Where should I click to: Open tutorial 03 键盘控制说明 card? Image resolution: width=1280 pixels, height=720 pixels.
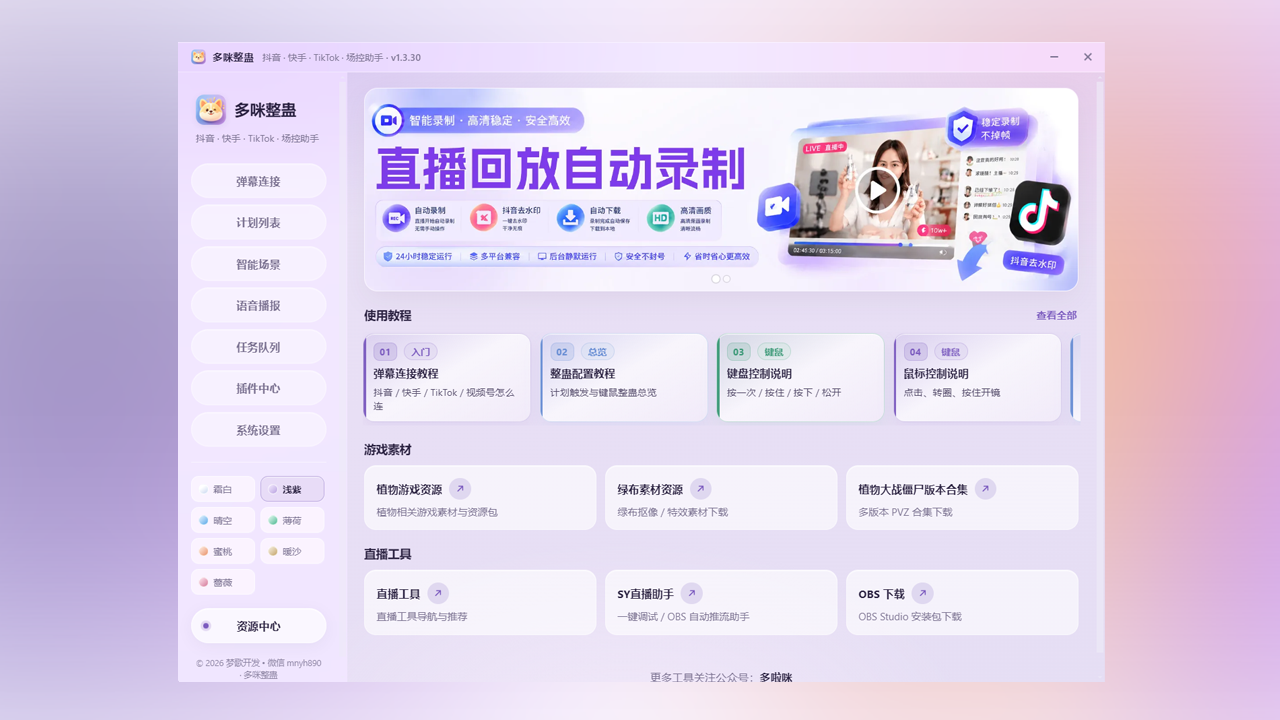point(800,377)
